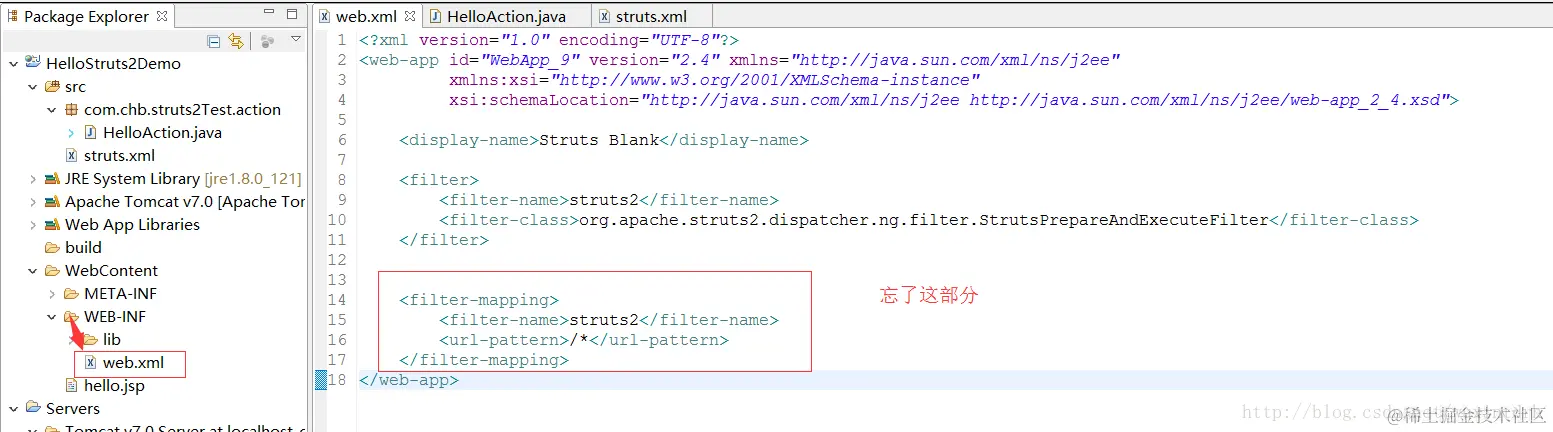
Task: Open the Package Explorer View Menu triangle
Action: [x=296, y=40]
